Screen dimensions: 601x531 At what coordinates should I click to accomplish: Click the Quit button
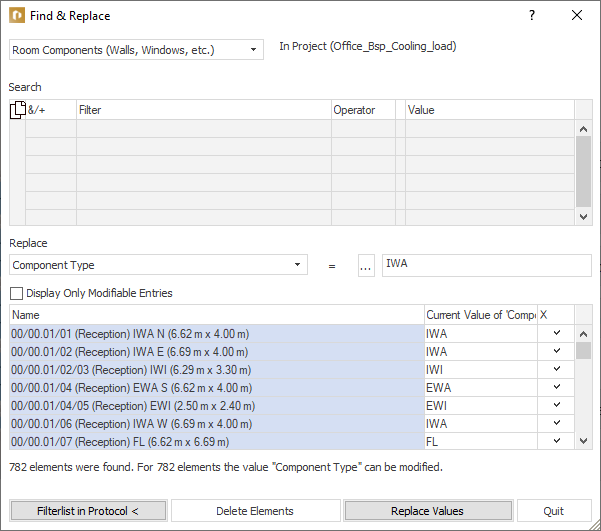tap(554, 511)
